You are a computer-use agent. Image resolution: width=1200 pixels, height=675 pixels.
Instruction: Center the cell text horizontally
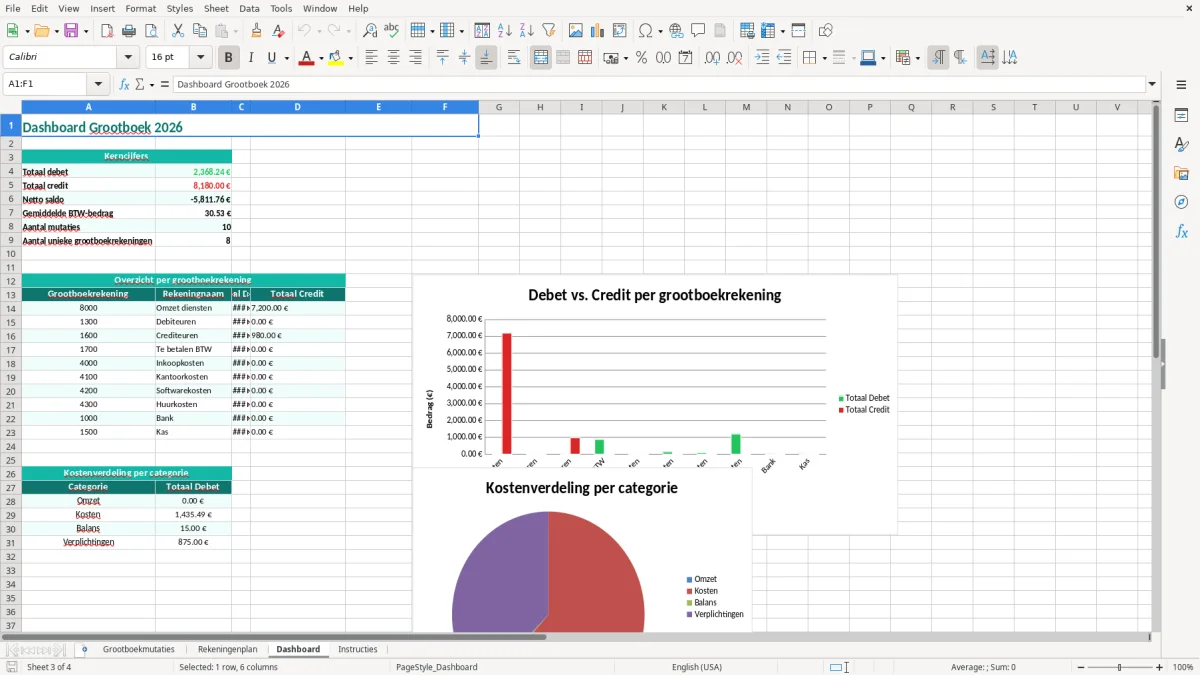393,58
